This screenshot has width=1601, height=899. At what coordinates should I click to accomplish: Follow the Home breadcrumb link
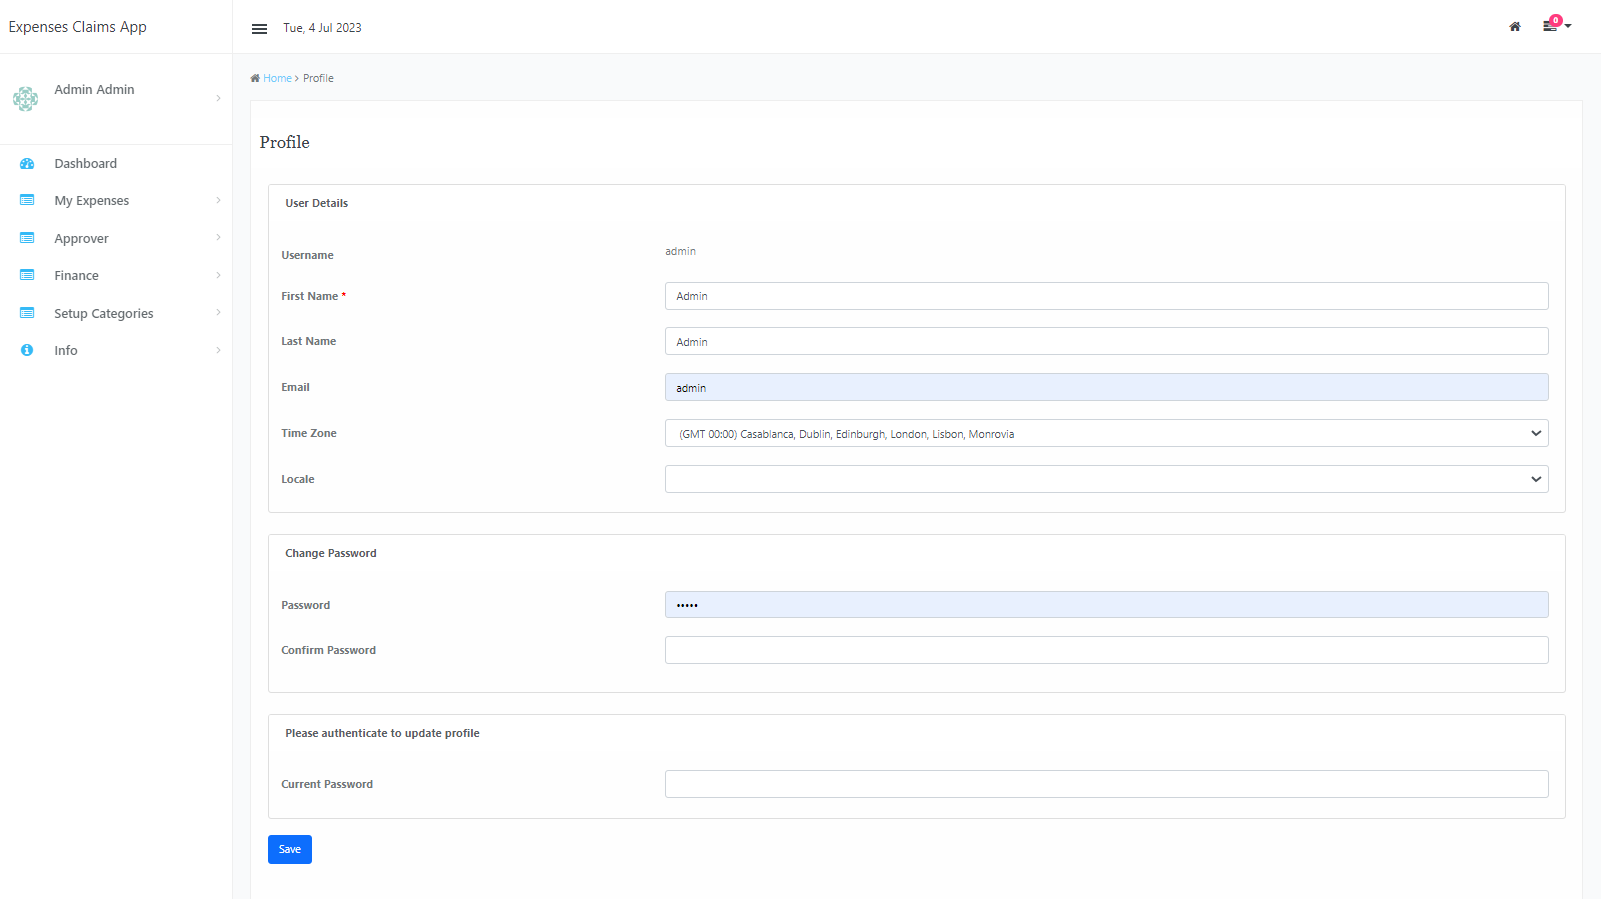(277, 78)
